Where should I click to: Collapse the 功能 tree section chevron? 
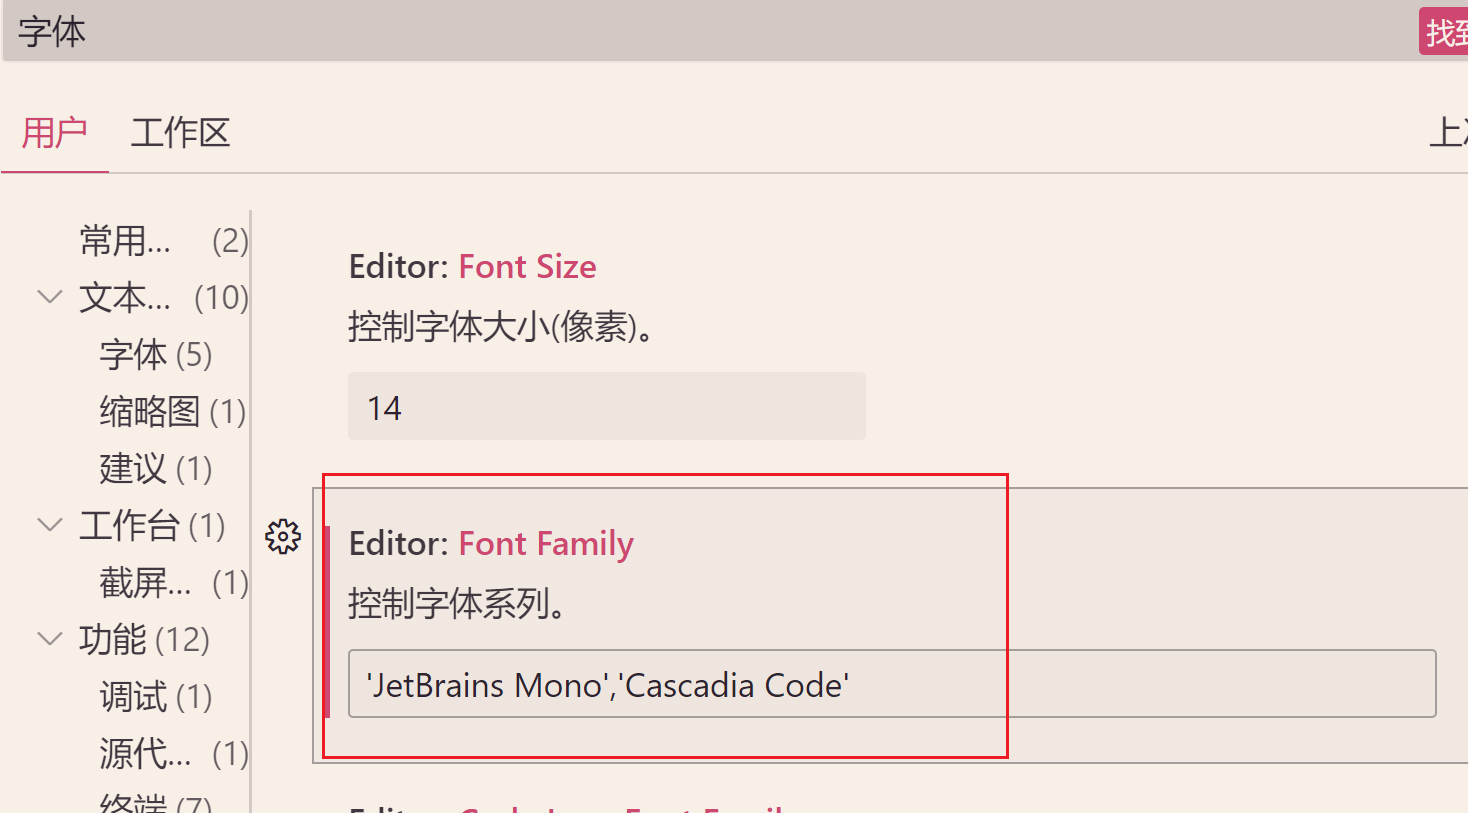pyautogui.click(x=50, y=639)
